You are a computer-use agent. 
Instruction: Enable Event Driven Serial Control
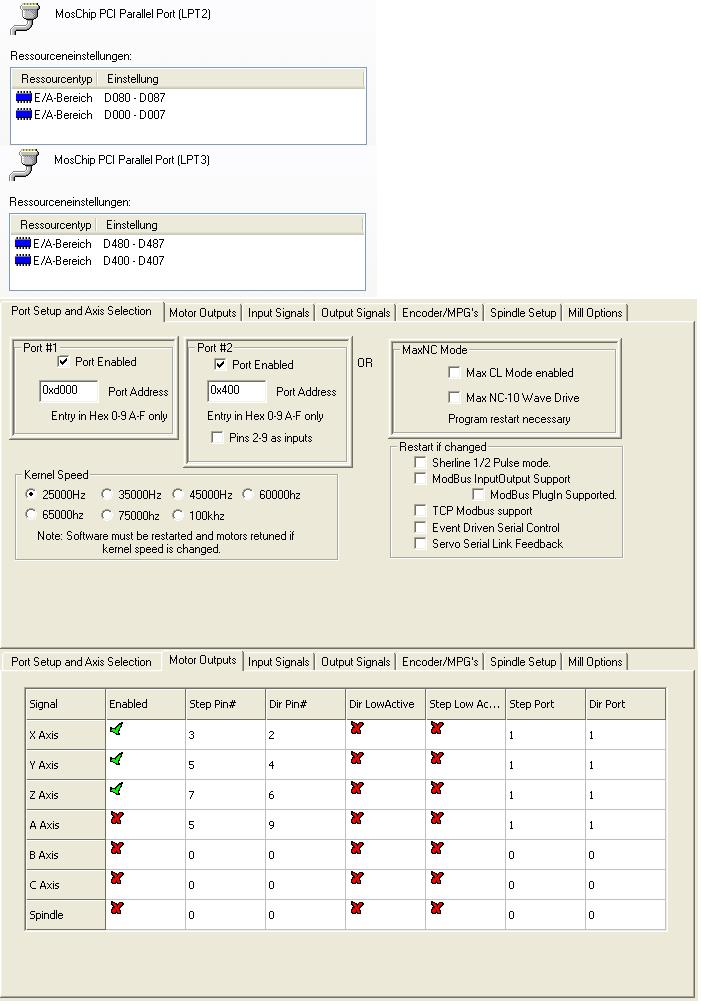click(420, 528)
